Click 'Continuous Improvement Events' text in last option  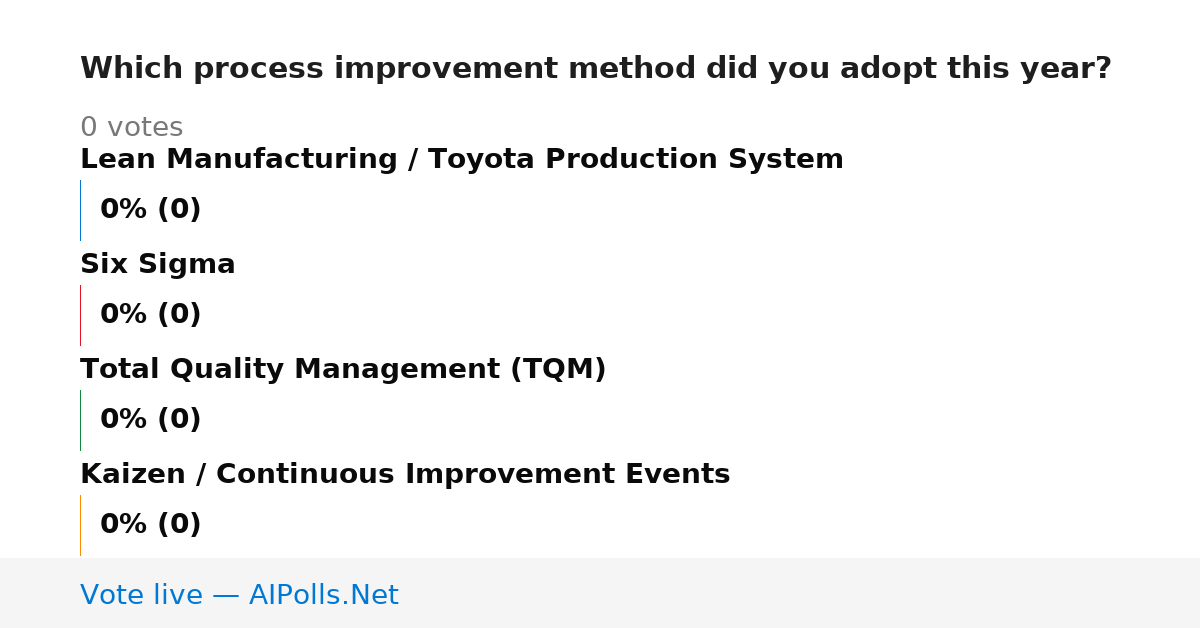[x=473, y=474]
